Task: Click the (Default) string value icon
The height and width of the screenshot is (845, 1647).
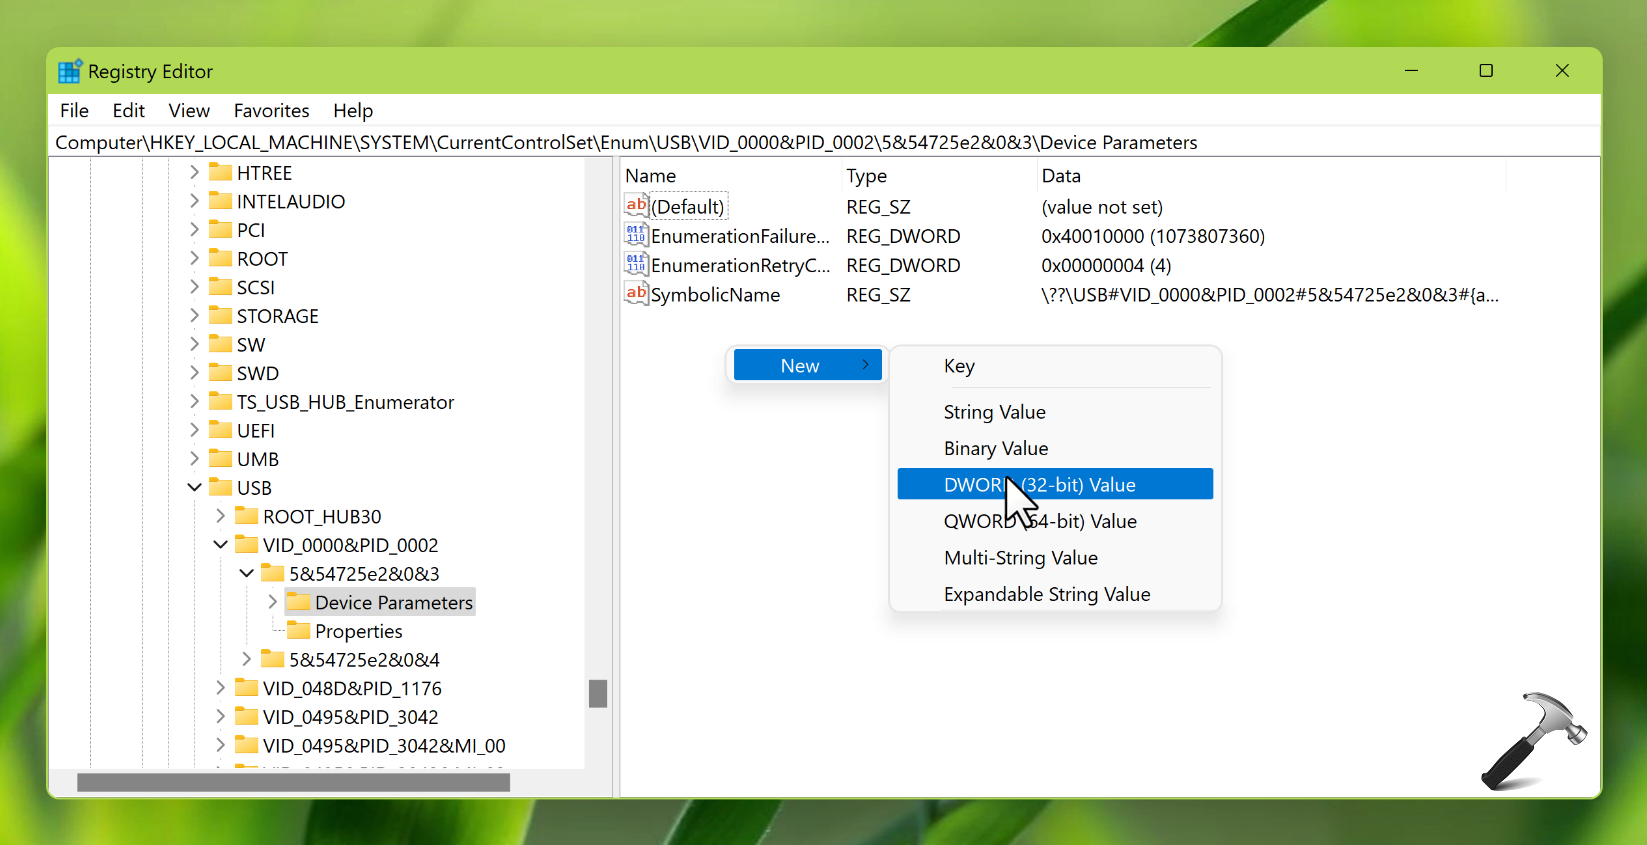Action: [636, 206]
